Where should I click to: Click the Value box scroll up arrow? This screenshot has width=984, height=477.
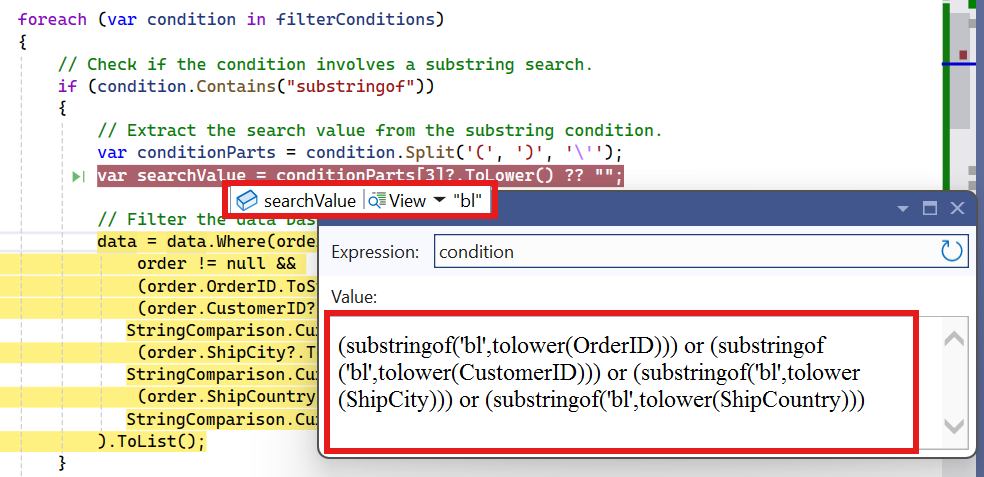click(954, 339)
